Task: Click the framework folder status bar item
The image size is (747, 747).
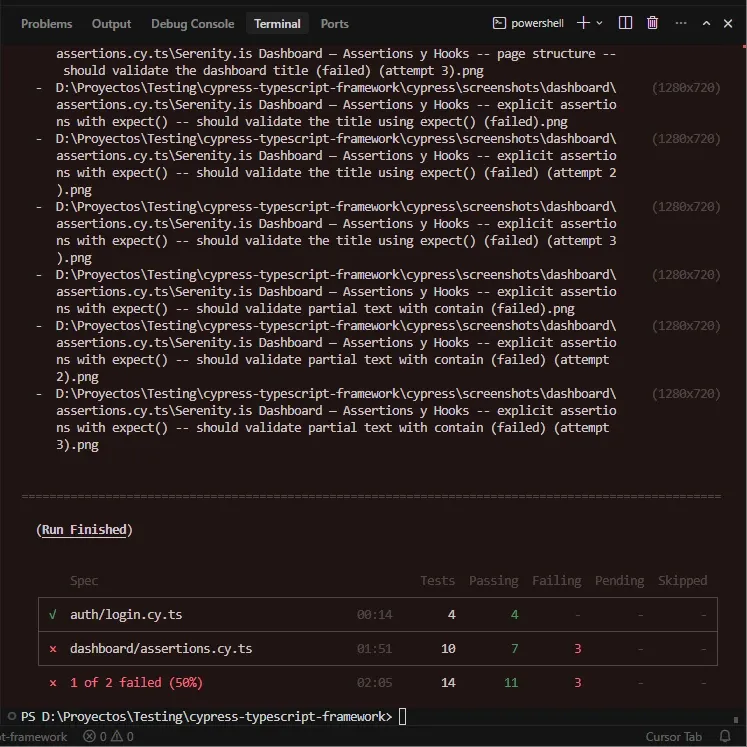Action: coord(33,737)
